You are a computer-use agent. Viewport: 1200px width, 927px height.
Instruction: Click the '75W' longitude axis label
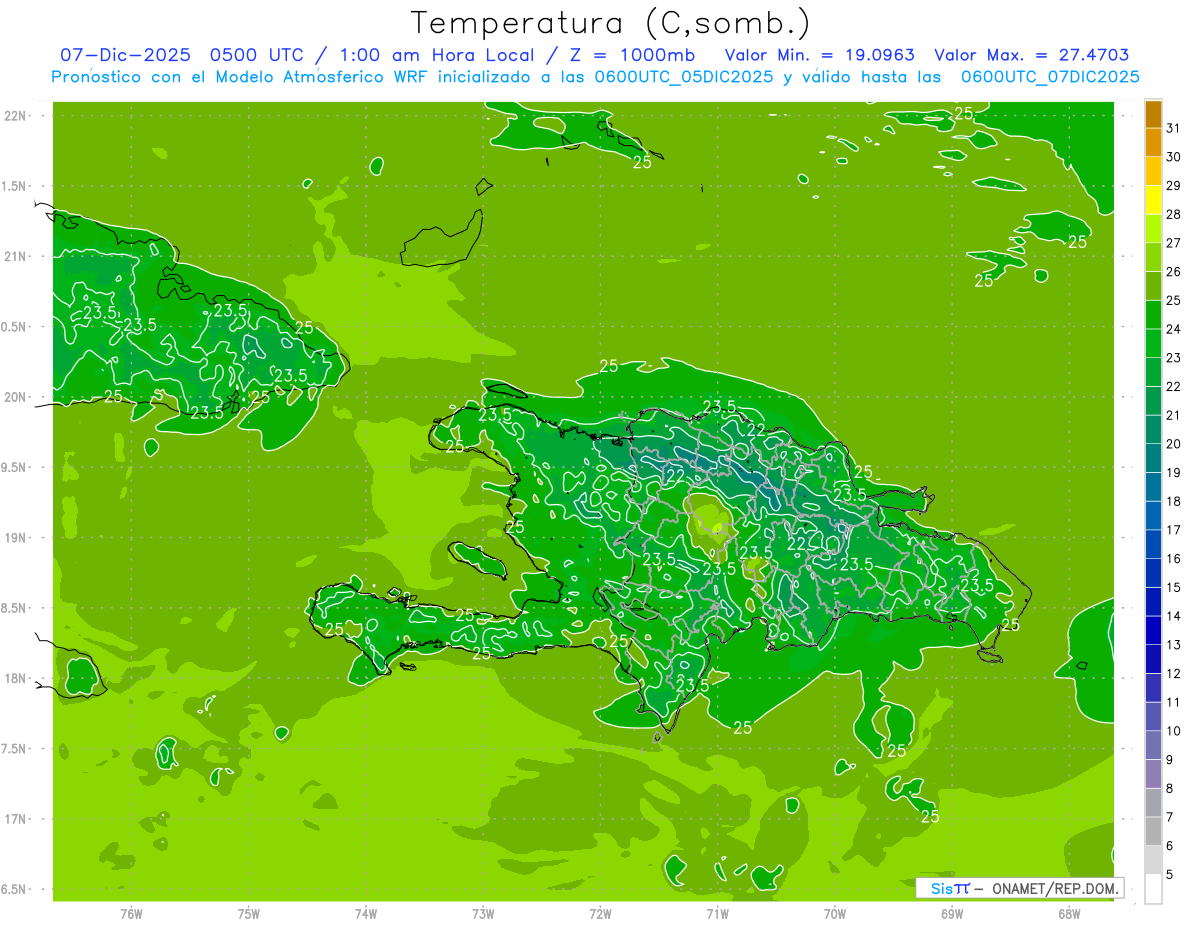[x=249, y=914]
